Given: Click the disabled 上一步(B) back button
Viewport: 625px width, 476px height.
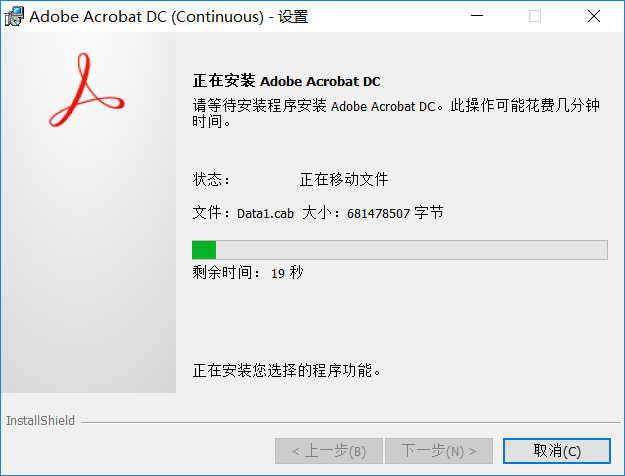Looking at the screenshot, I should (329, 451).
